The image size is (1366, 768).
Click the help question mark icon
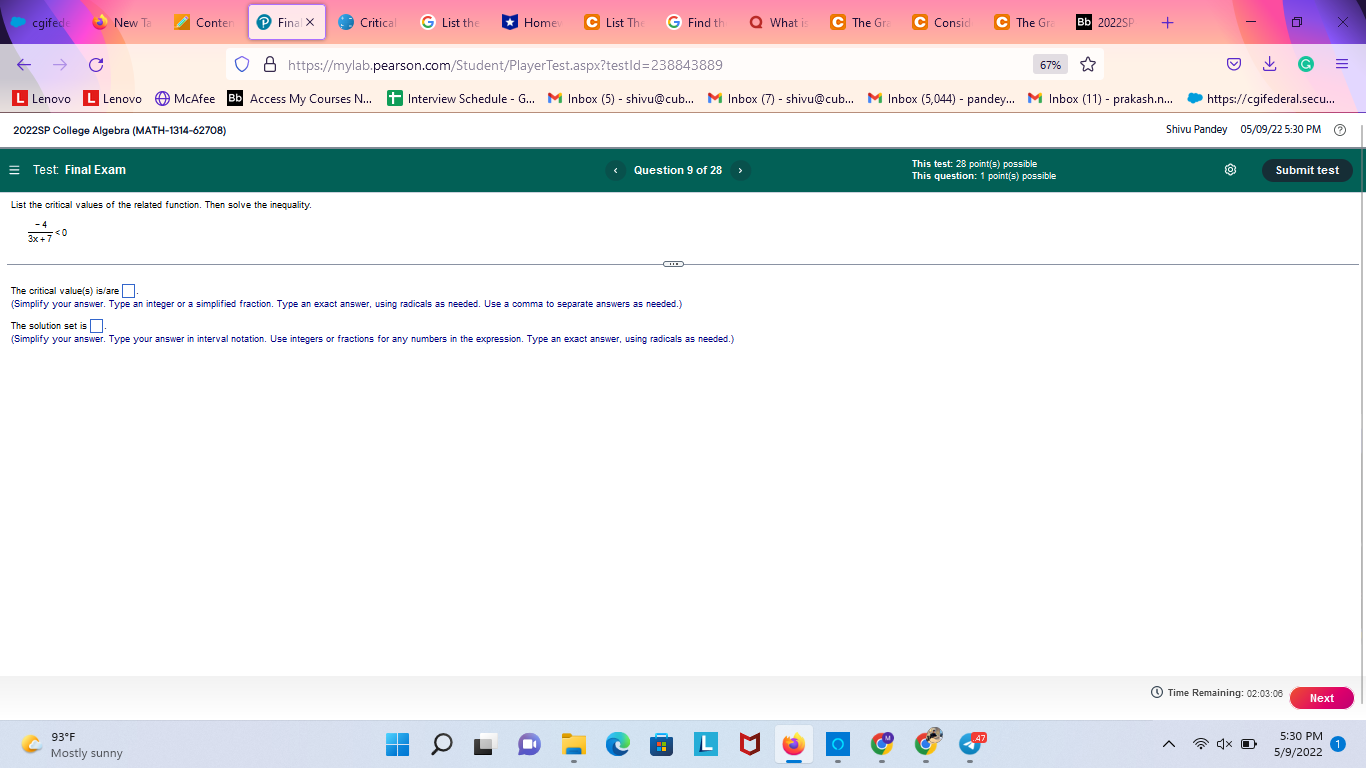(x=1340, y=130)
